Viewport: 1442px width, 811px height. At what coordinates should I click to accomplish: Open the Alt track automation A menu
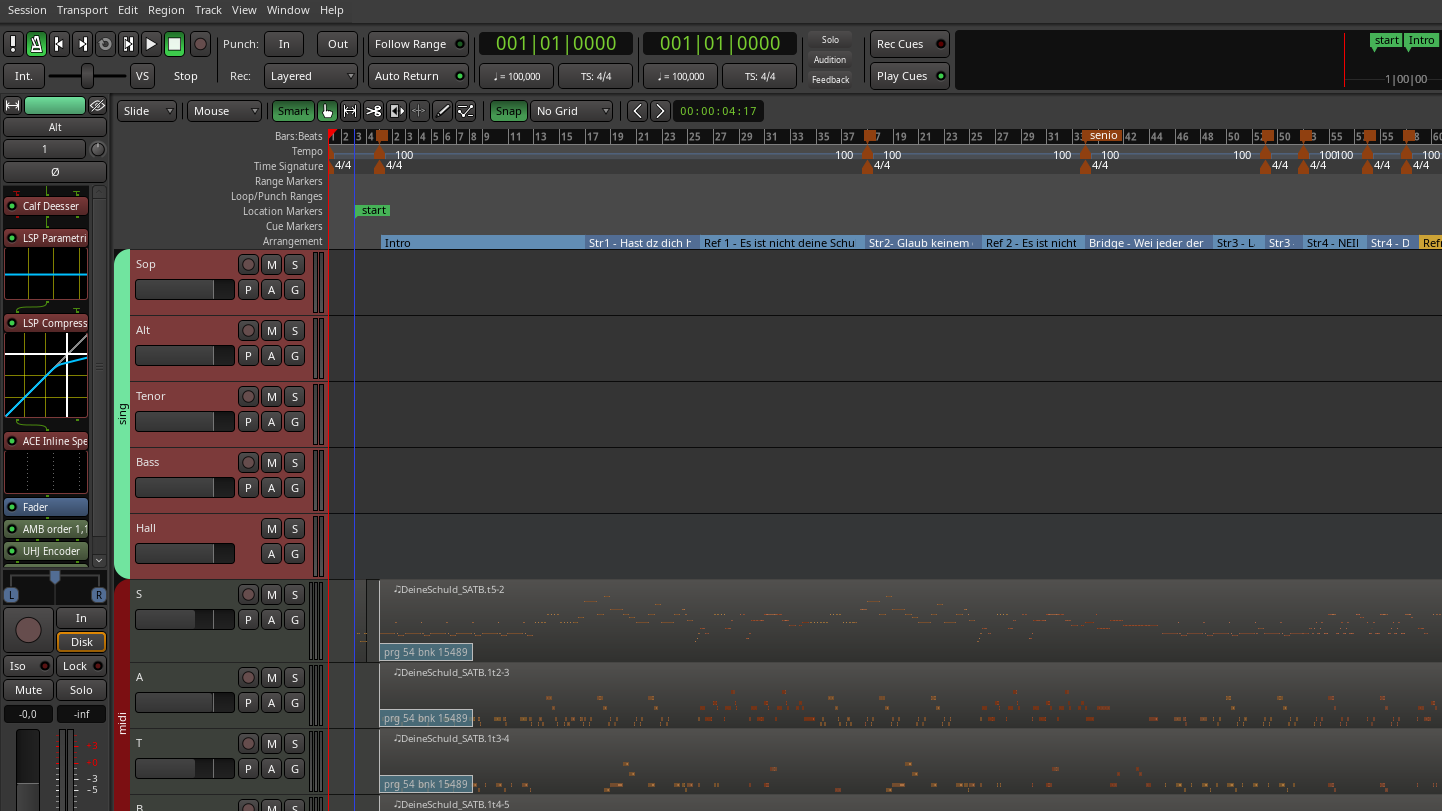(272, 356)
